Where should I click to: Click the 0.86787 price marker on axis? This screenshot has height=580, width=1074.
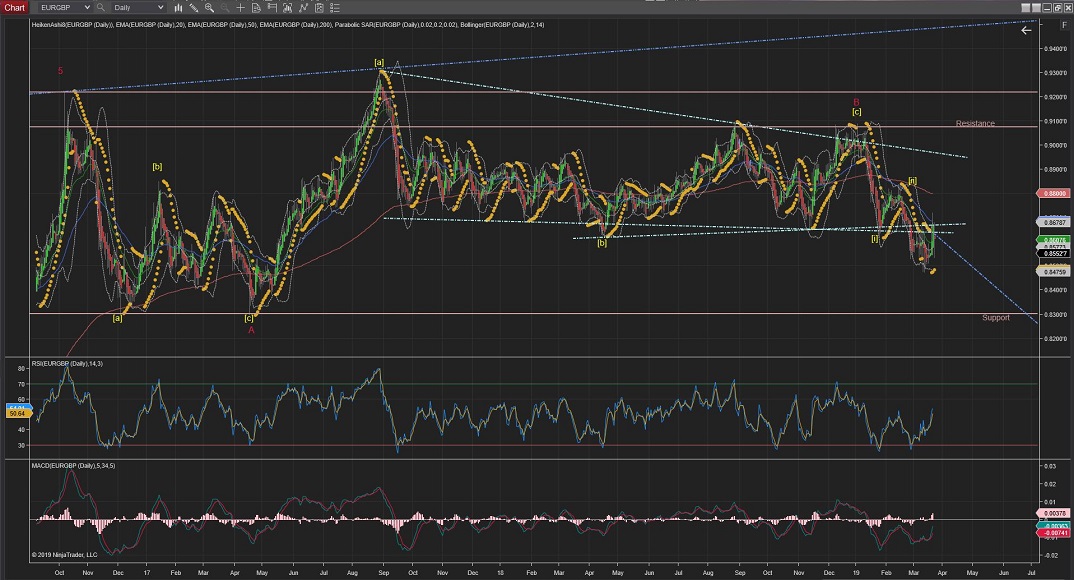pos(1055,222)
